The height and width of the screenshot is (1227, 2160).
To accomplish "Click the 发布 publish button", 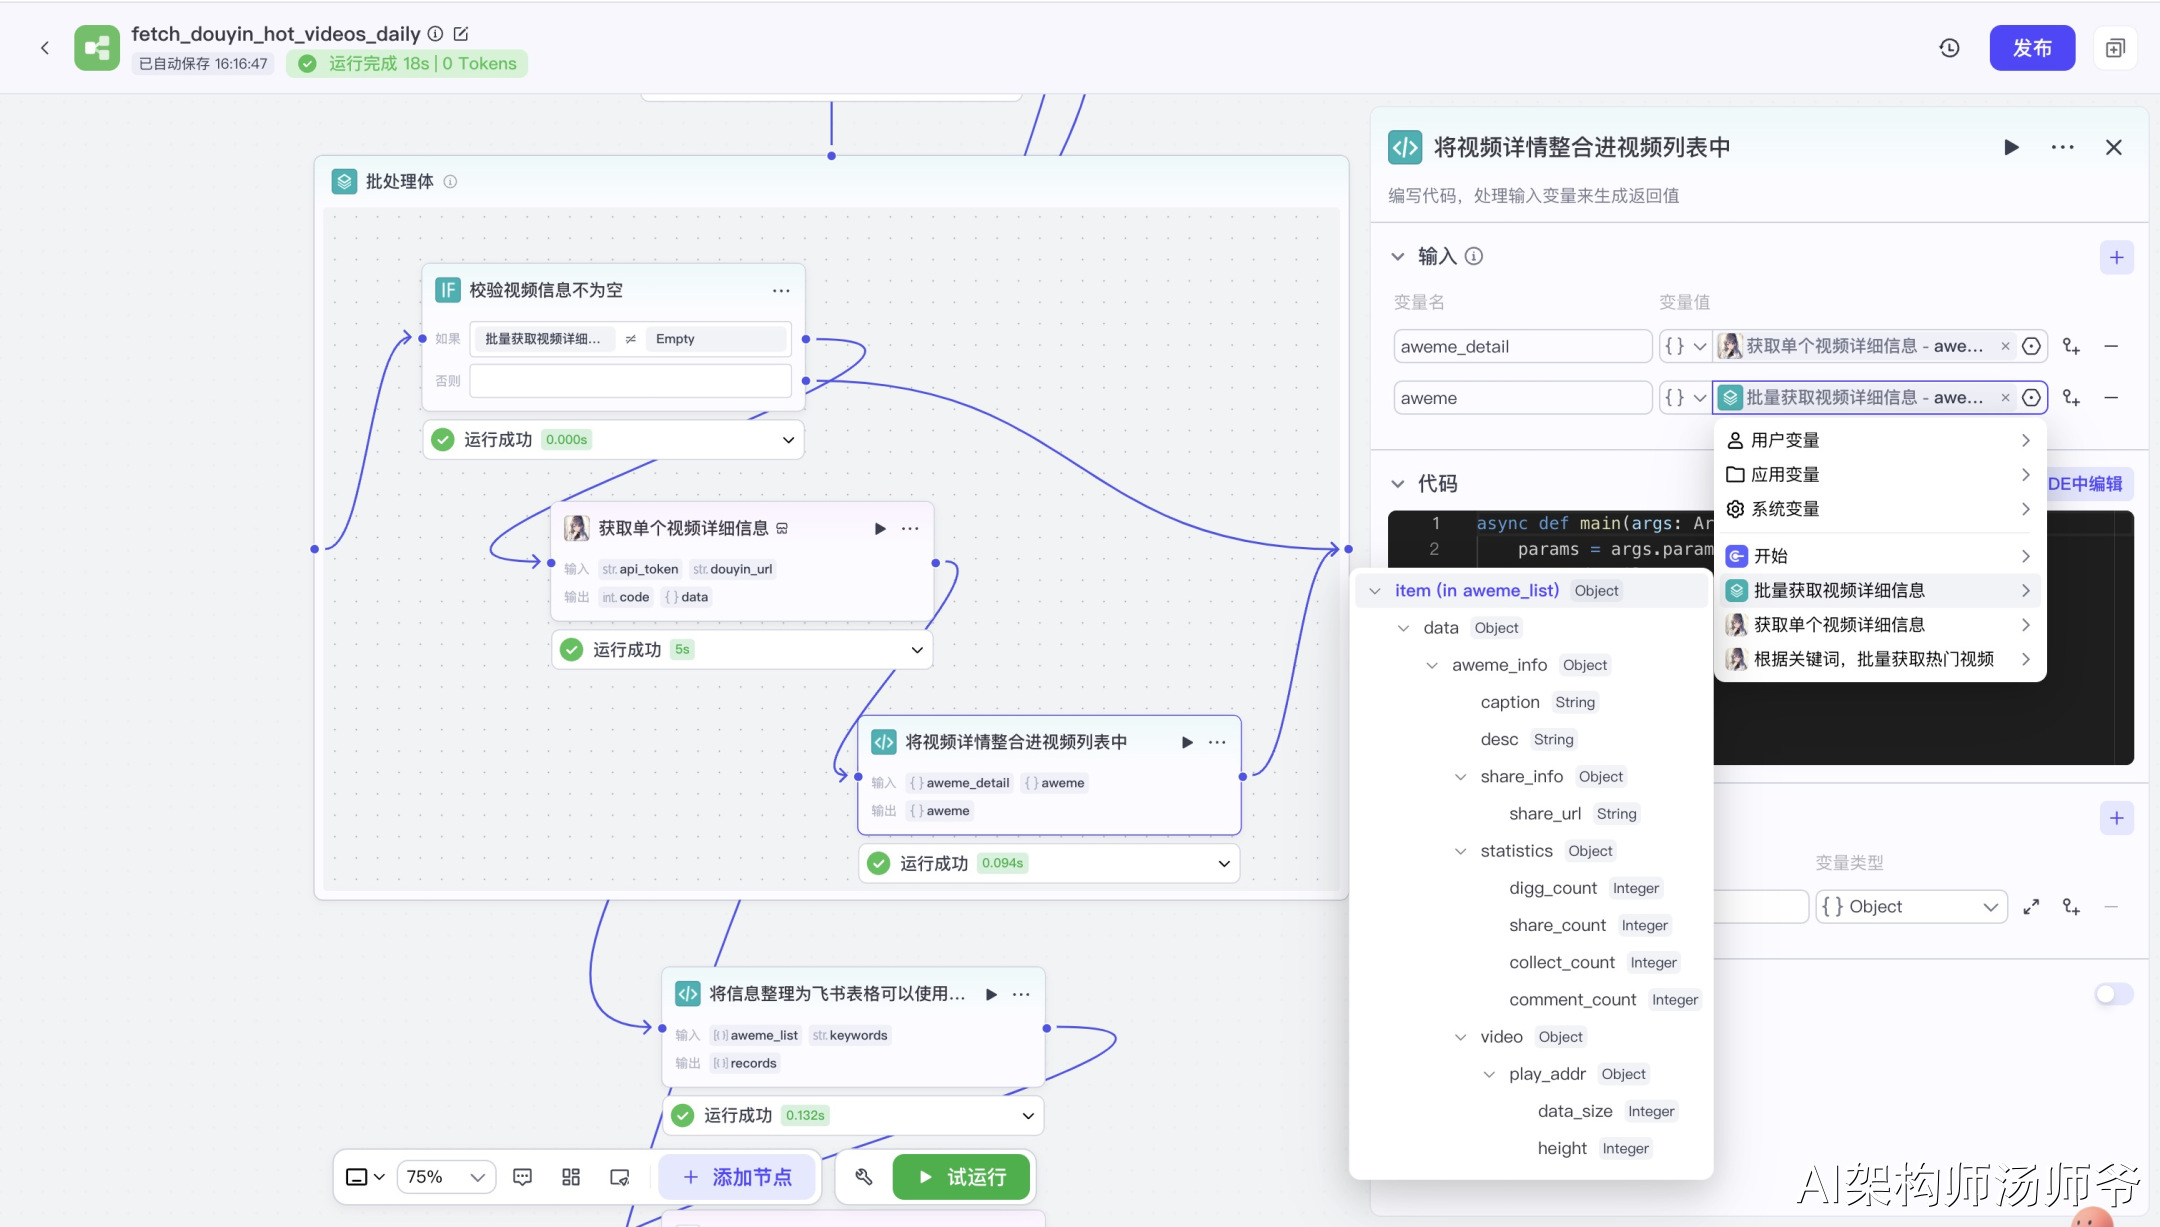I will pyautogui.click(x=2031, y=48).
